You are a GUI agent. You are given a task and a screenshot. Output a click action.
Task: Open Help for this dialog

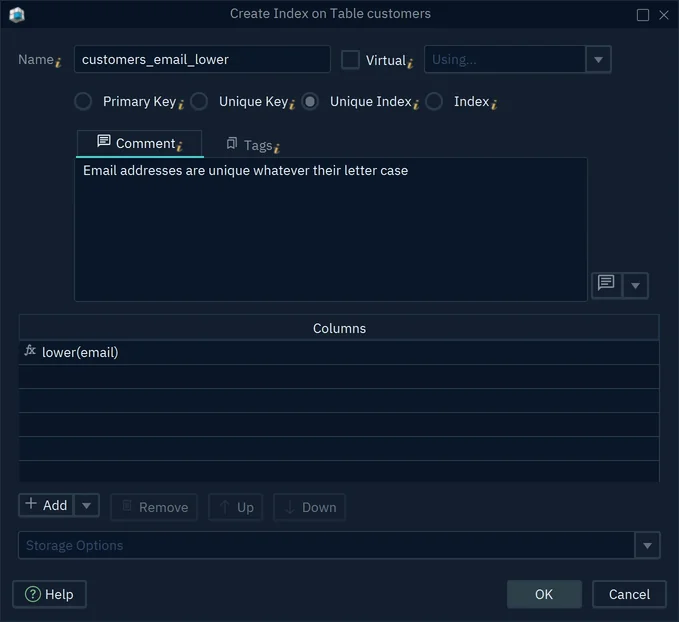(x=49, y=594)
